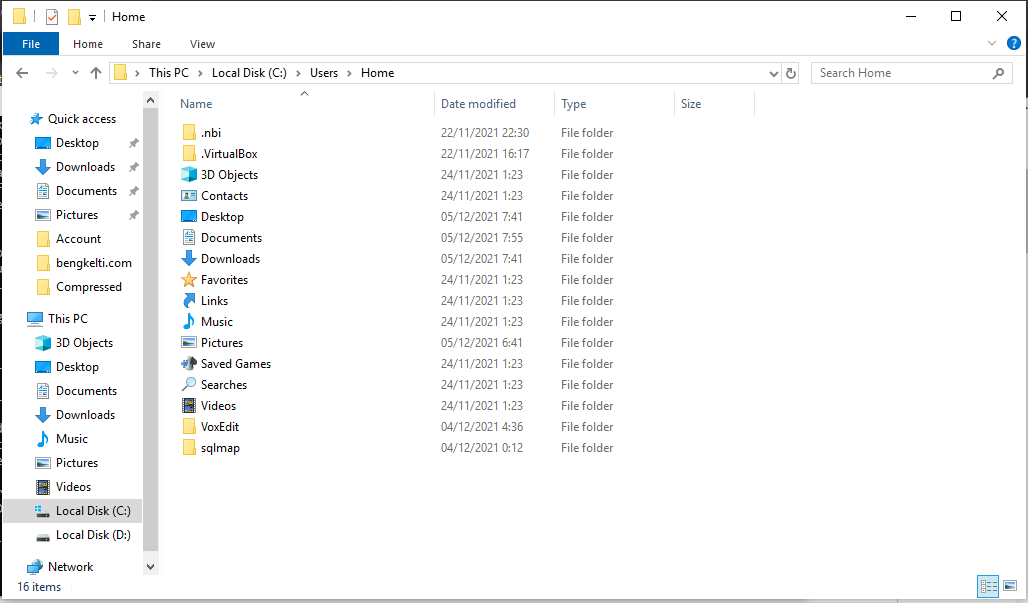1028x603 pixels.
Task: Open bengkelti.com folder in Quick access
Action: (94, 263)
